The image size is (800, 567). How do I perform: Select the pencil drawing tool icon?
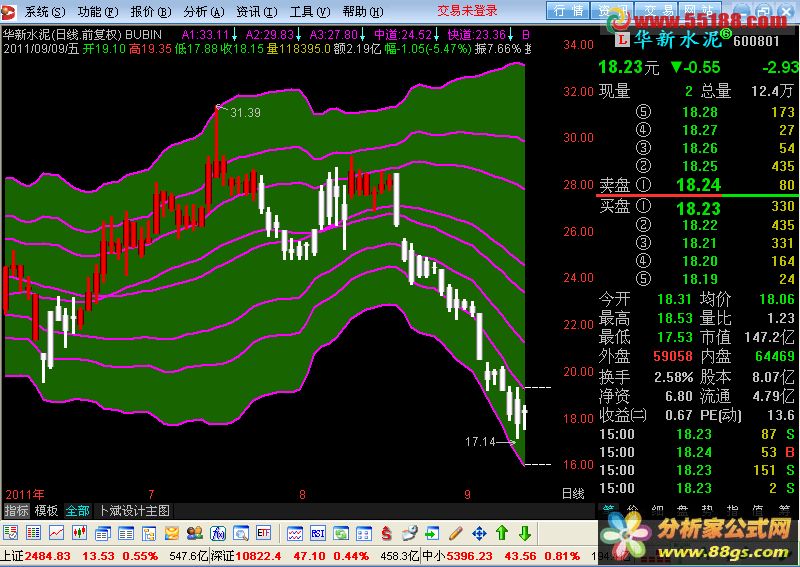click(x=456, y=533)
